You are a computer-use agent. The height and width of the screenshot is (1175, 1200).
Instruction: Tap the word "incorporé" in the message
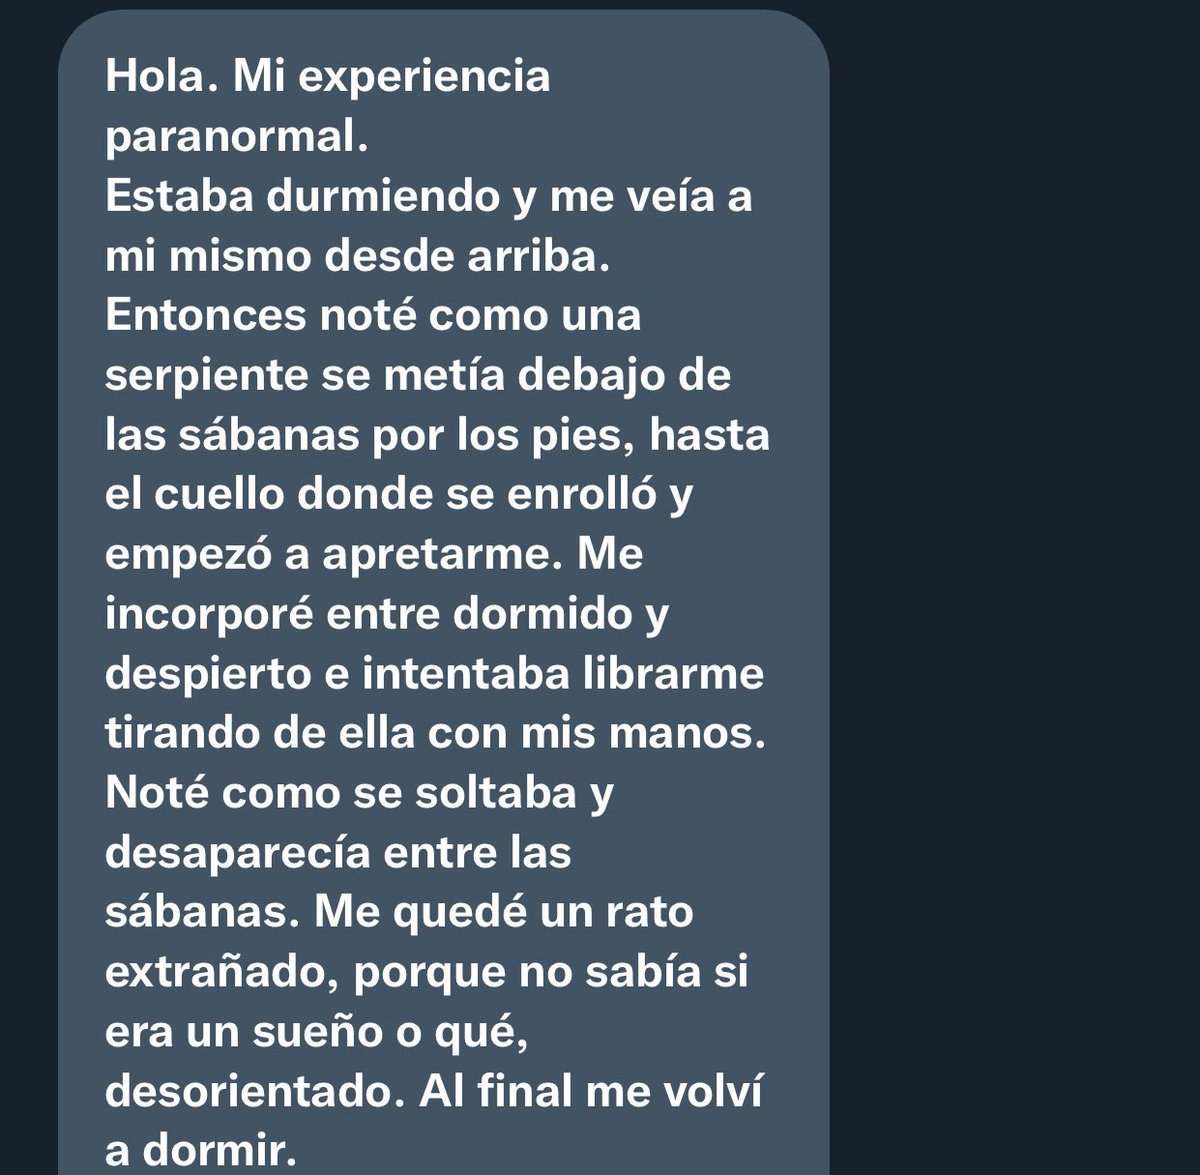coord(209,615)
